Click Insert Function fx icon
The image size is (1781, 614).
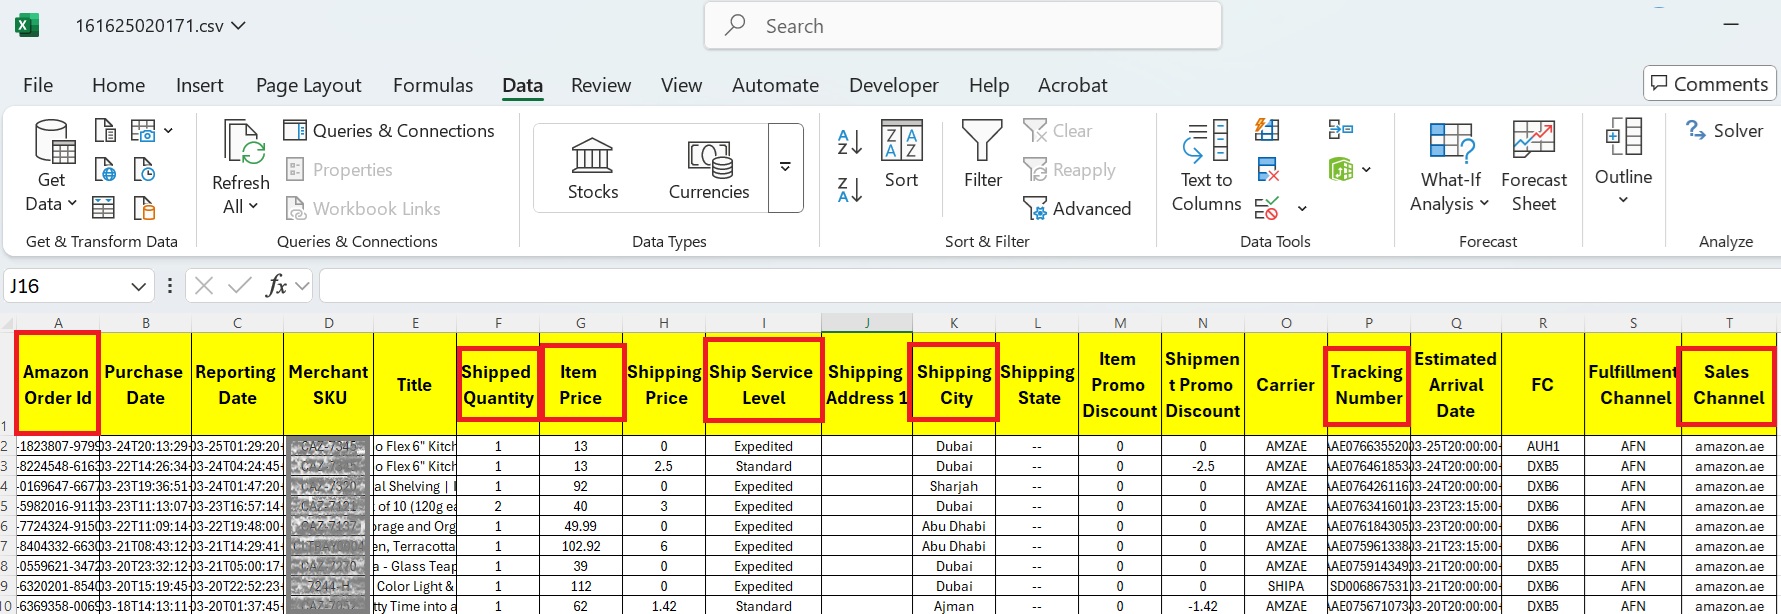[x=277, y=286]
